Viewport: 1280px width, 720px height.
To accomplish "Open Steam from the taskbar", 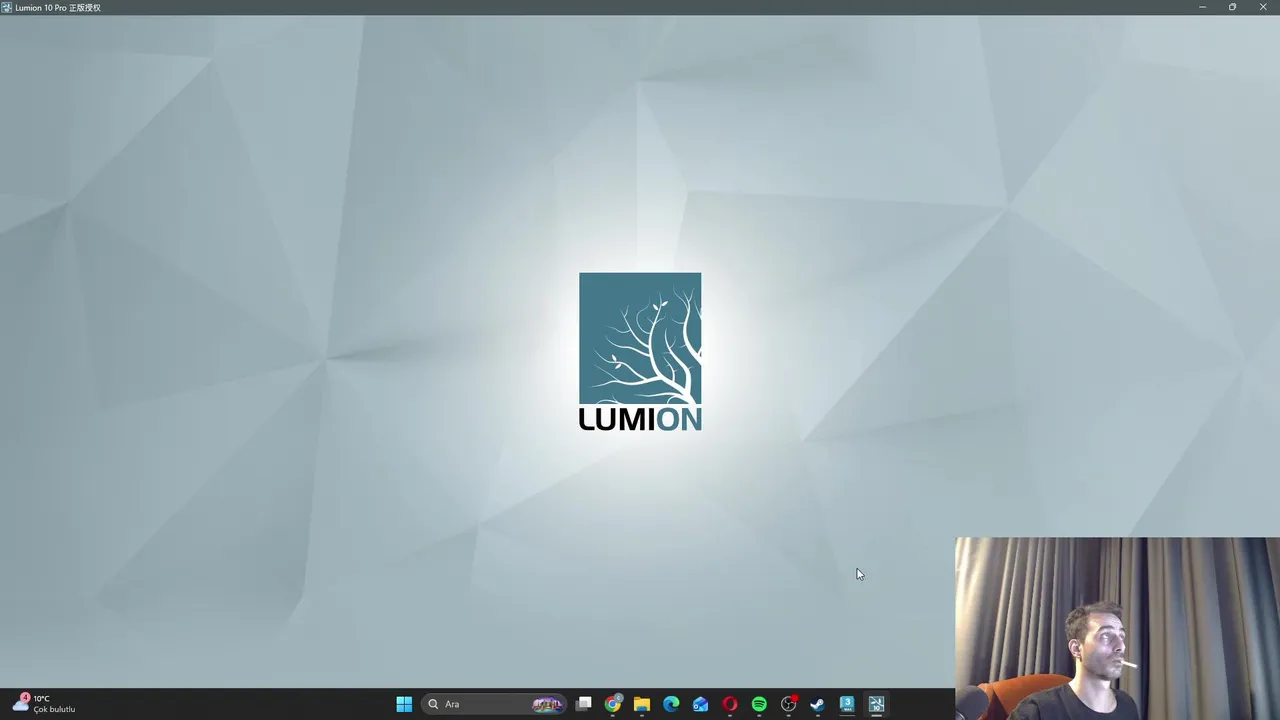I will pyautogui.click(x=817, y=704).
